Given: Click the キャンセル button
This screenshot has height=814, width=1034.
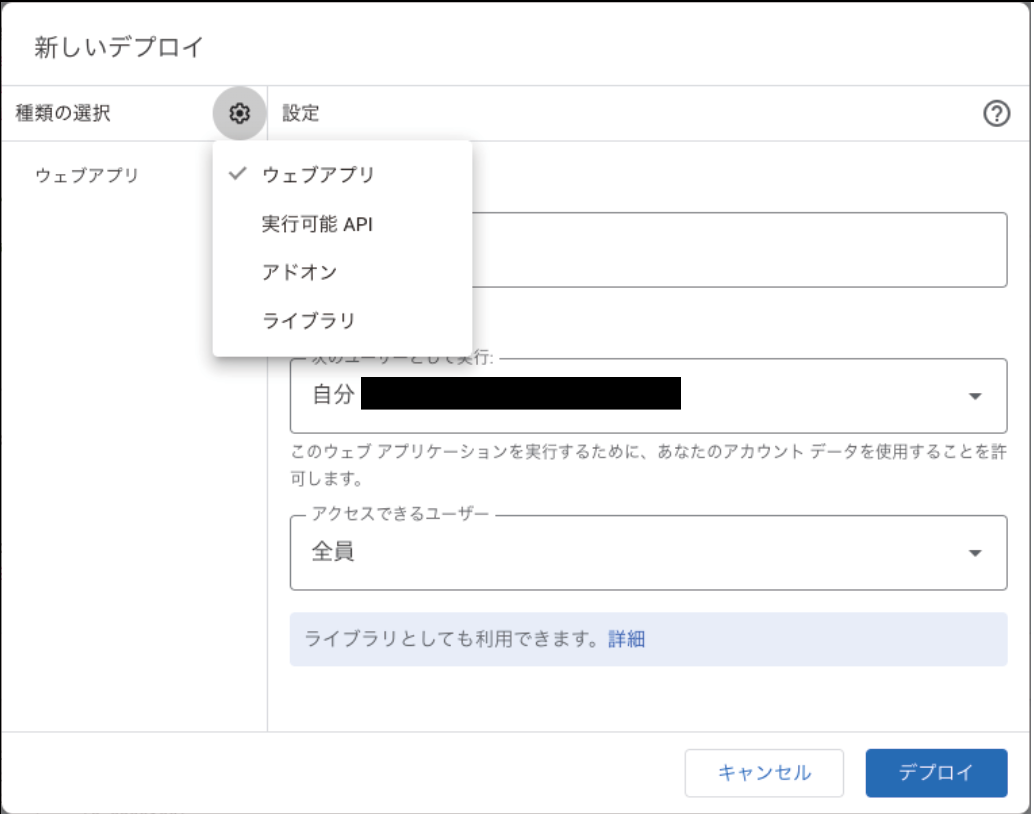Looking at the screenshot, I should (764, 772).
